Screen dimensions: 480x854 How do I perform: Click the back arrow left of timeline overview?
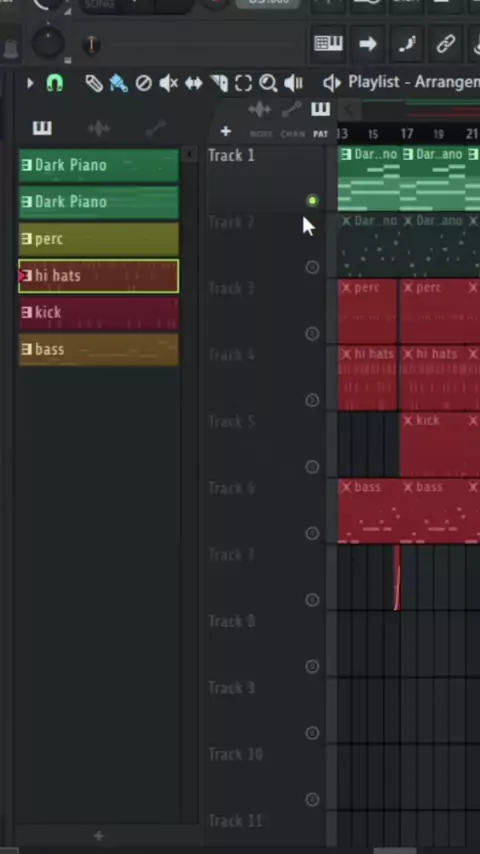click(349, 110)
